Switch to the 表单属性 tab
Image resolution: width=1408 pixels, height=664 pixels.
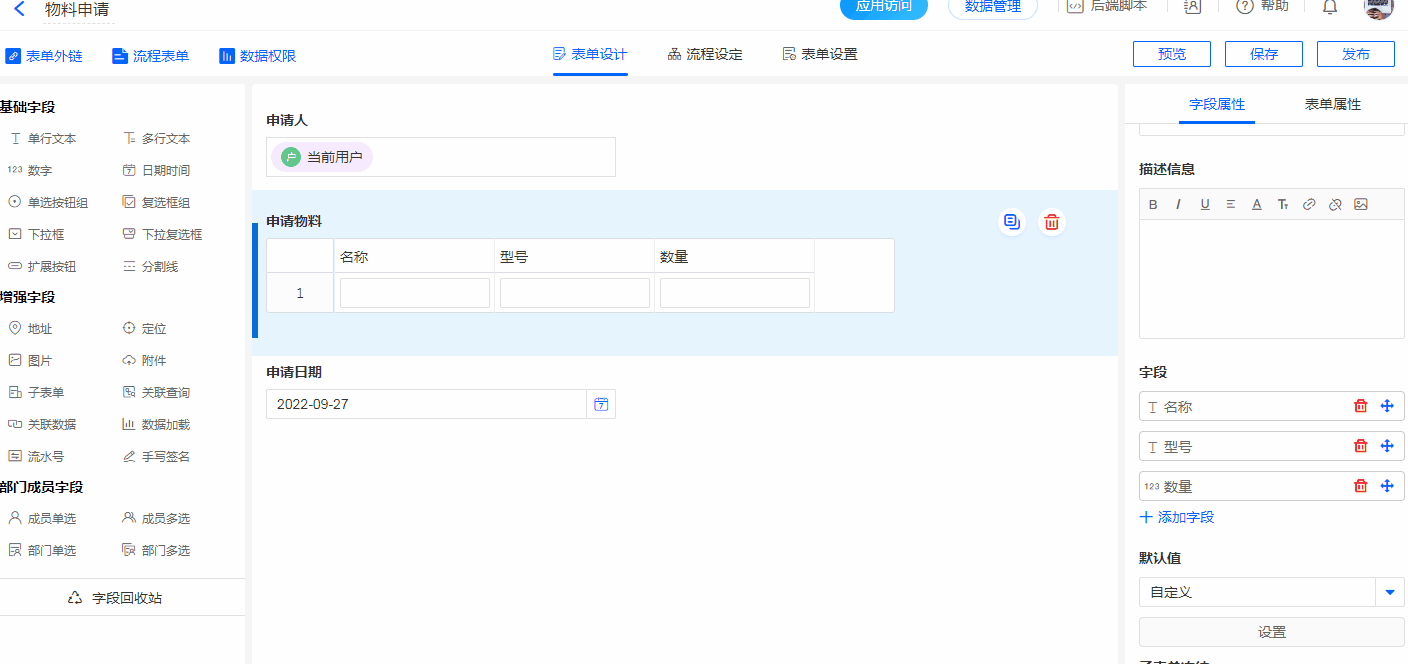click(x=1332, y=104)
